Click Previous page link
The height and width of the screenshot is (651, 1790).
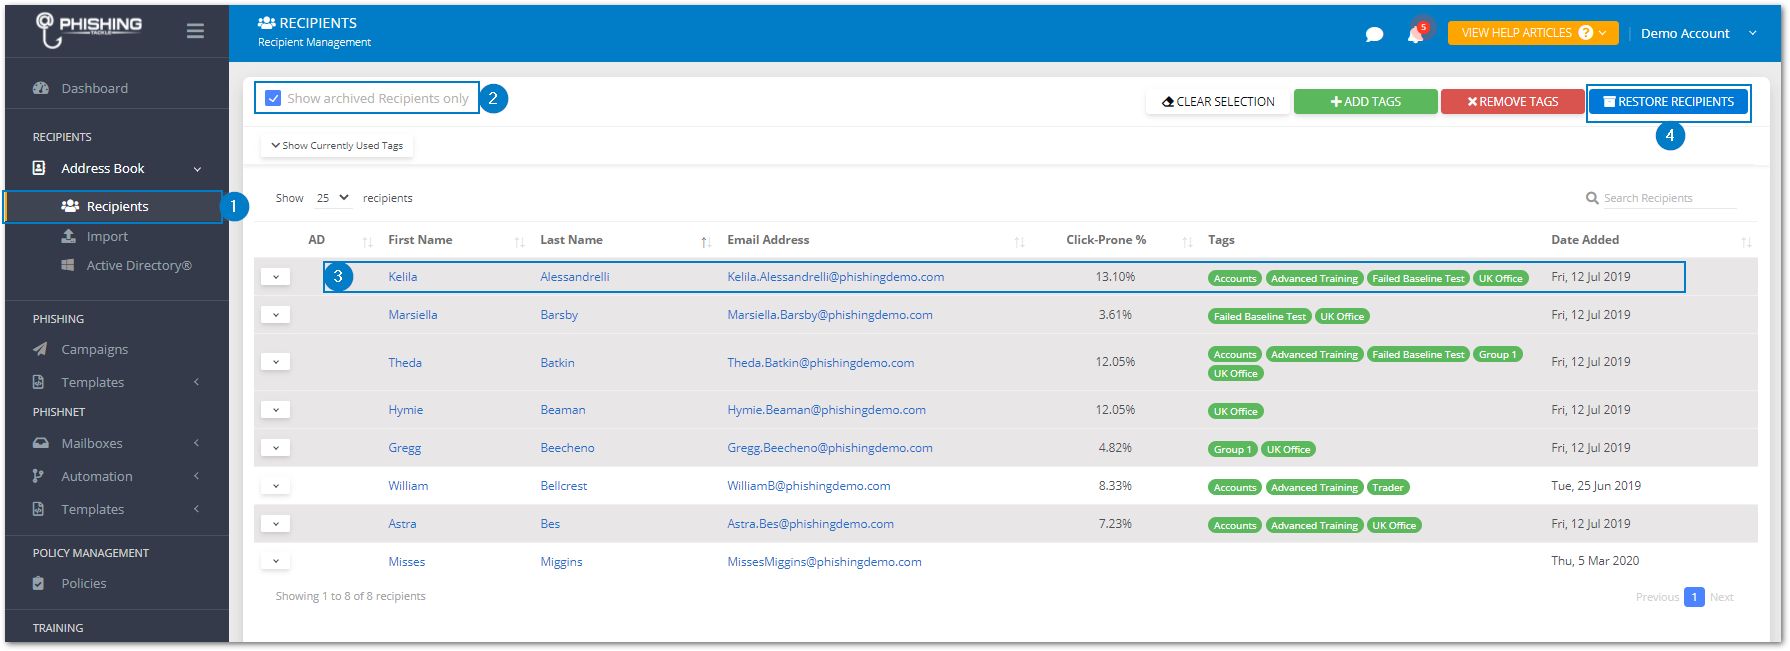pyautogui.click(x=1657, y=597)
